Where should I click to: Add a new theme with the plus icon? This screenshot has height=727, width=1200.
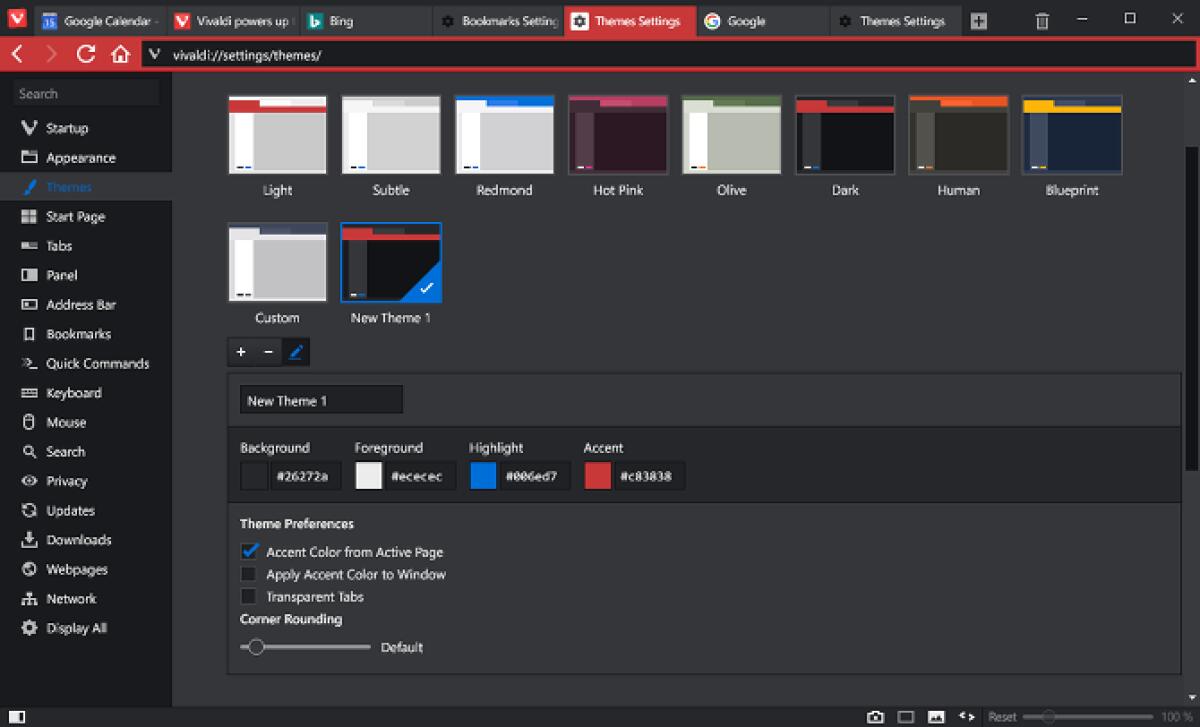pos(241,352)
